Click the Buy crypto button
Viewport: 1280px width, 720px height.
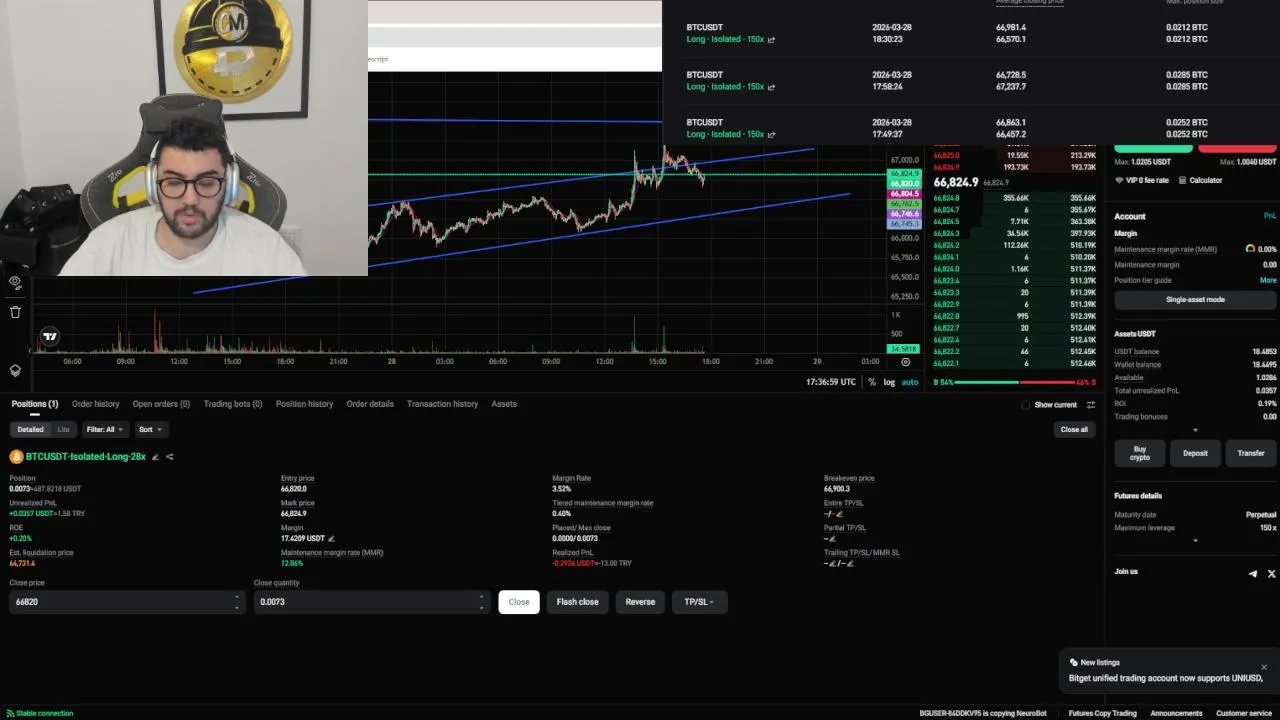coord(1140,453)
